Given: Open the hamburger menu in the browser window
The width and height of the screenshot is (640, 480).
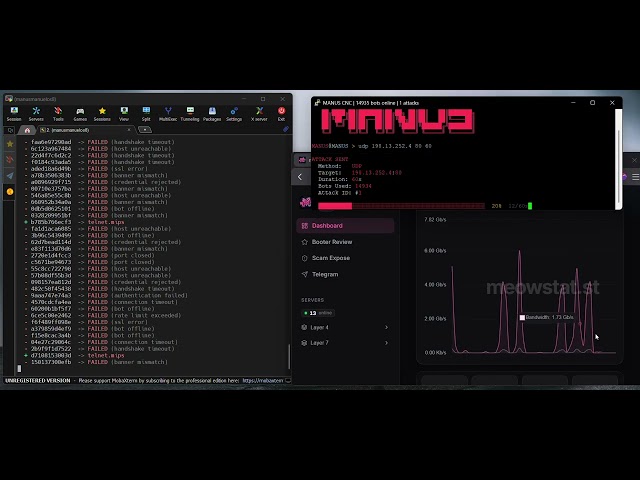Looking at the screenshot, I should pyautogui.click(x=636, y=177).
